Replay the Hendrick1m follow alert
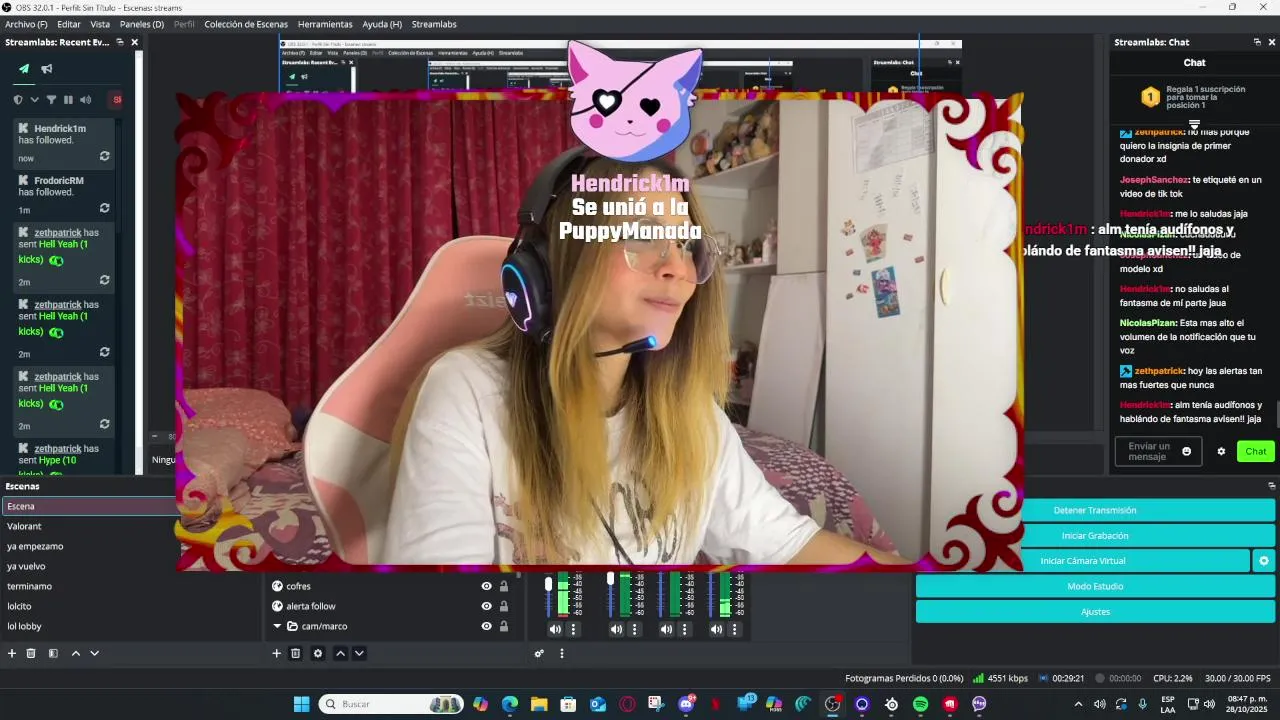Image resolution: width=1280 pixels, height=720 pixels. pos(104,157)
